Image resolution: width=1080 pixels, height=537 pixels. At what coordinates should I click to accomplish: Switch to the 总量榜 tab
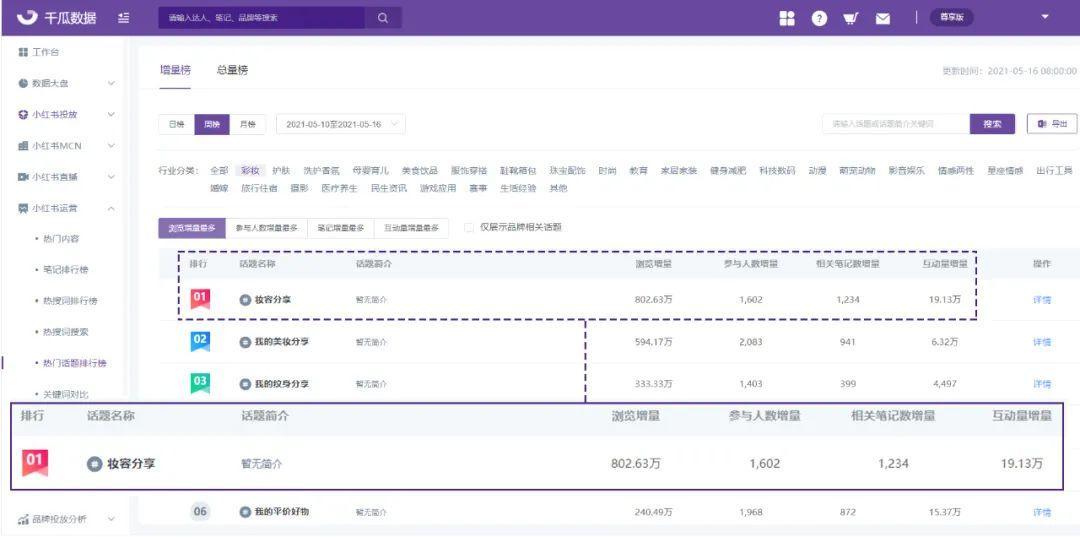232,70
